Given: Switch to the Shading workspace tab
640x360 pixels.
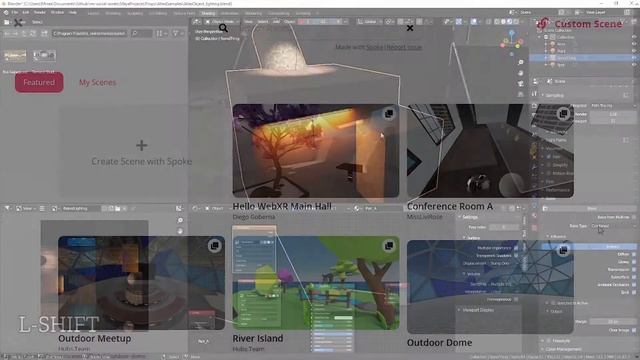Looking at the screenshot, I should [208, 13].
